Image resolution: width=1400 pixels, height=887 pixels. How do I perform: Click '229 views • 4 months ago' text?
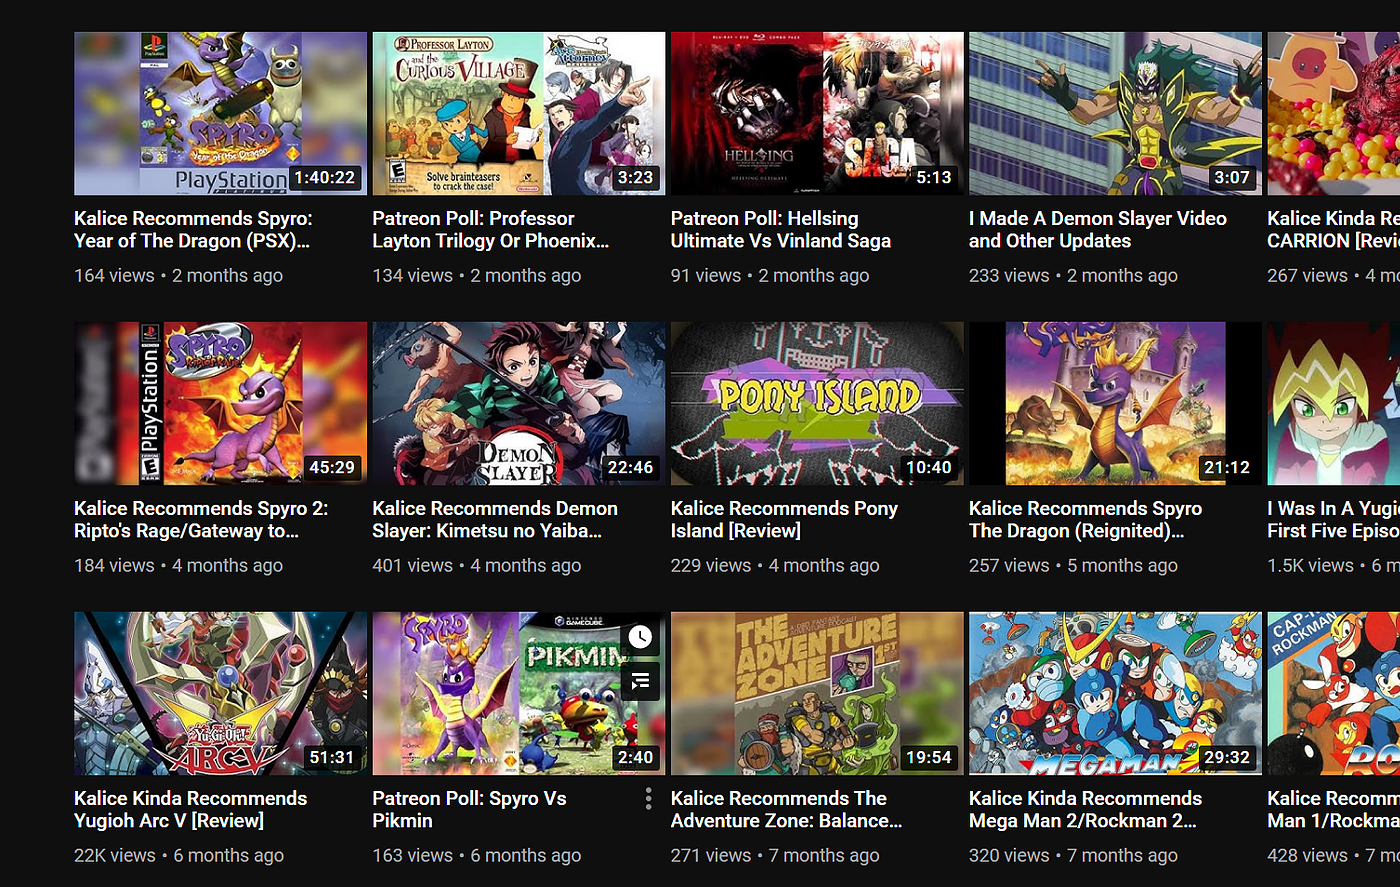click(776, 565)
